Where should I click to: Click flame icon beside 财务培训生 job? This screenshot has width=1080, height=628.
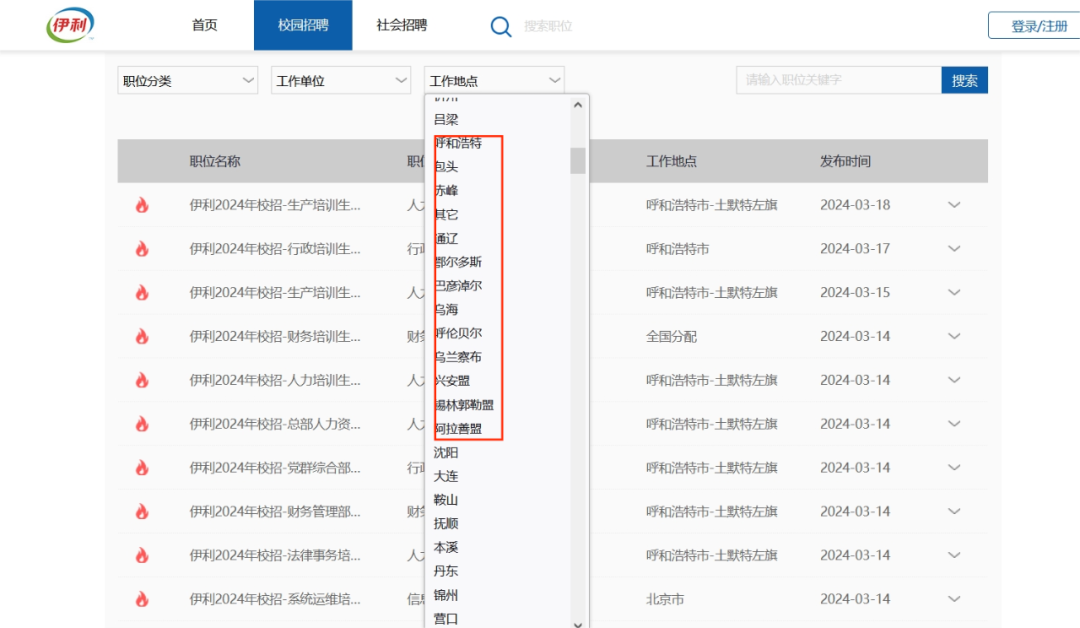point(142,336)
